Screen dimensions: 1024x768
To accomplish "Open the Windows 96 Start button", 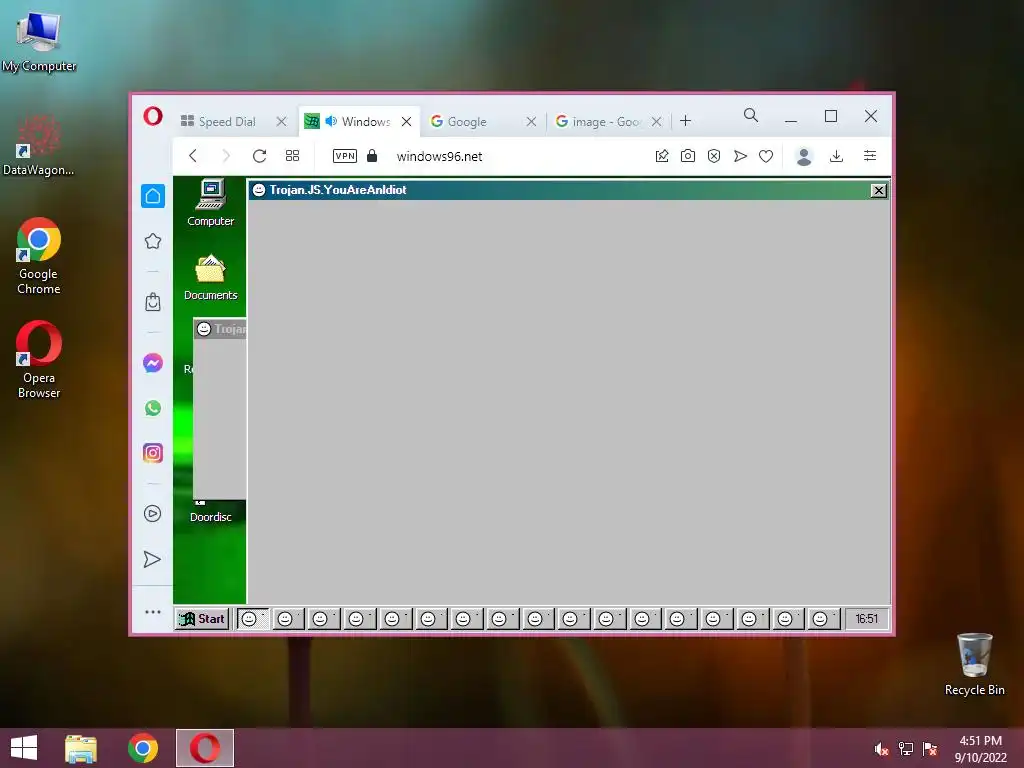I will coord(202,618).
